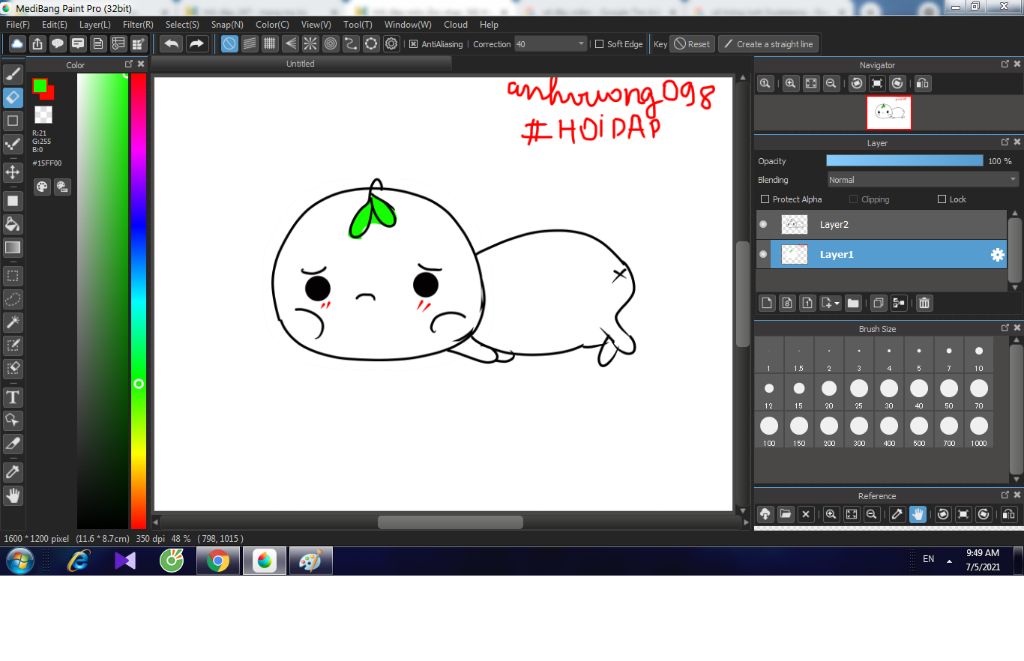Choose brush size 25
This screenshot has height=661, width=1024.
click(x=859, y=393)
